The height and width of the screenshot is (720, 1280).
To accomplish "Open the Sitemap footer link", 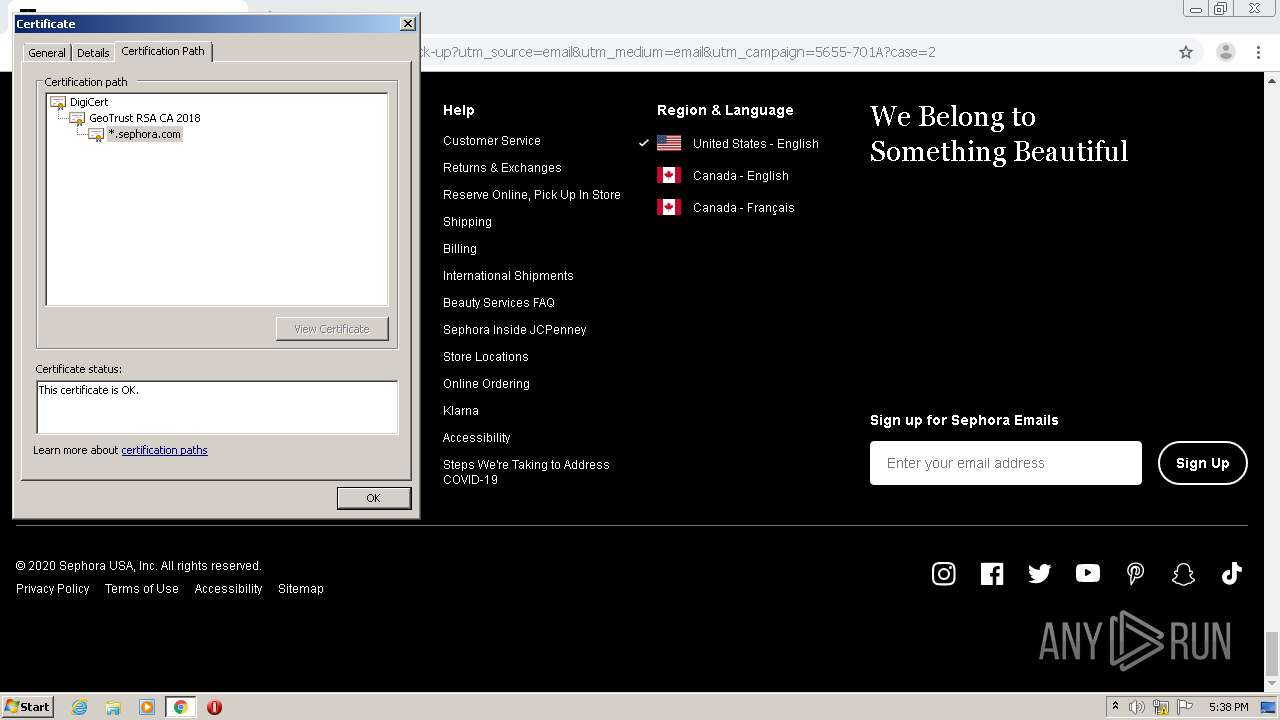I will tap(301, 589).
